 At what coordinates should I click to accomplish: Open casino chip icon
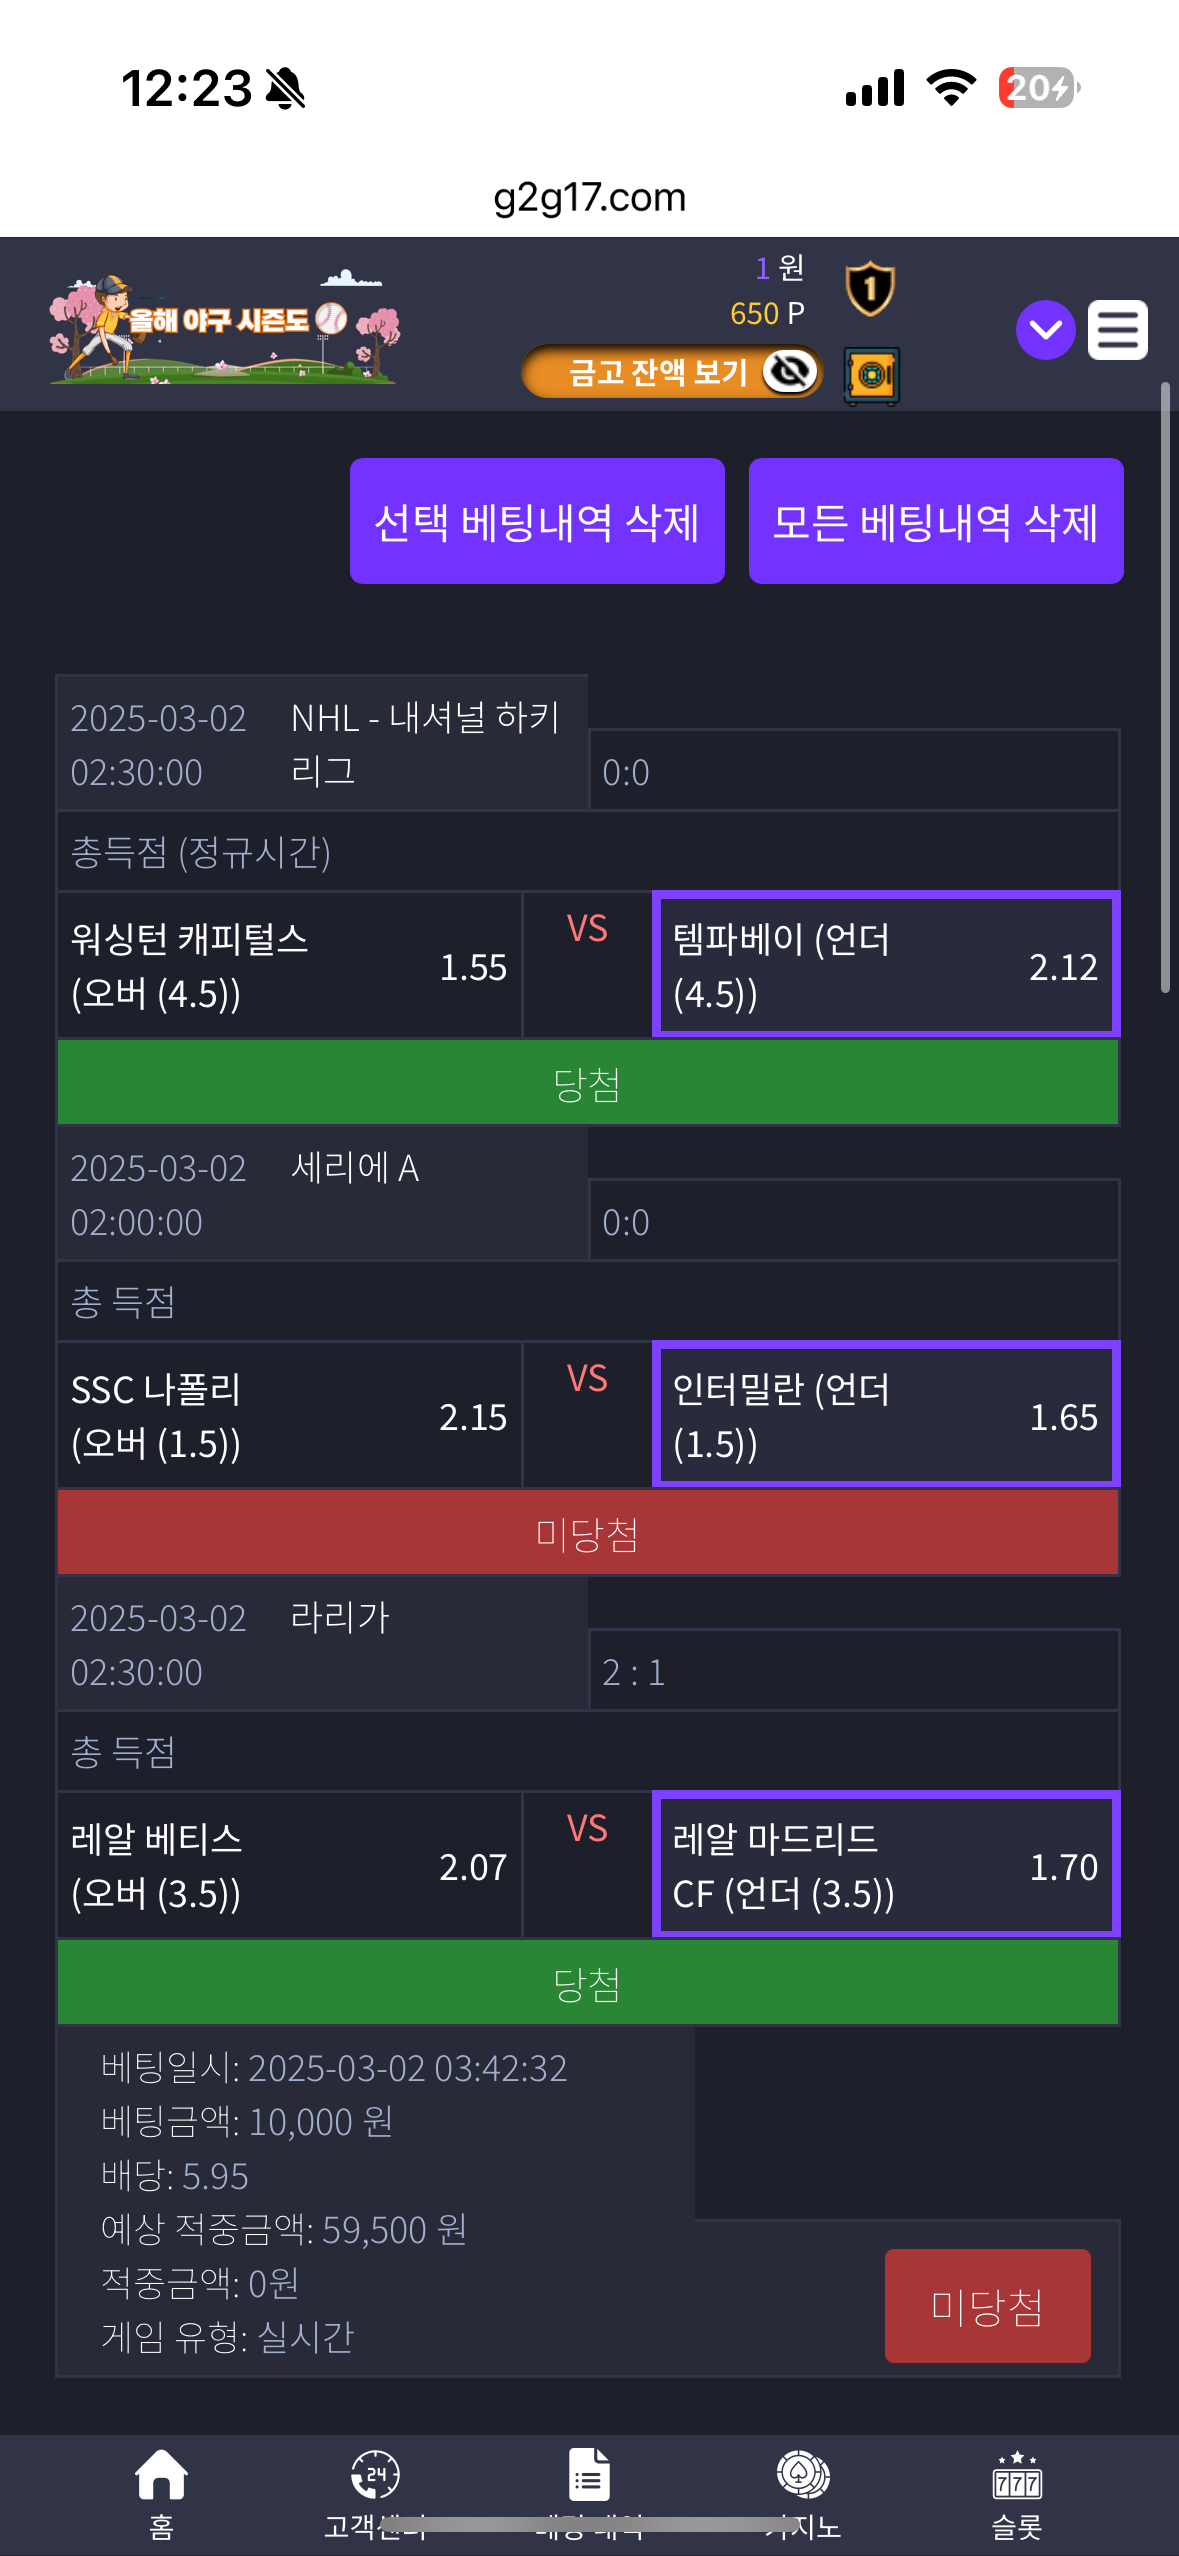click(803, 2475)
